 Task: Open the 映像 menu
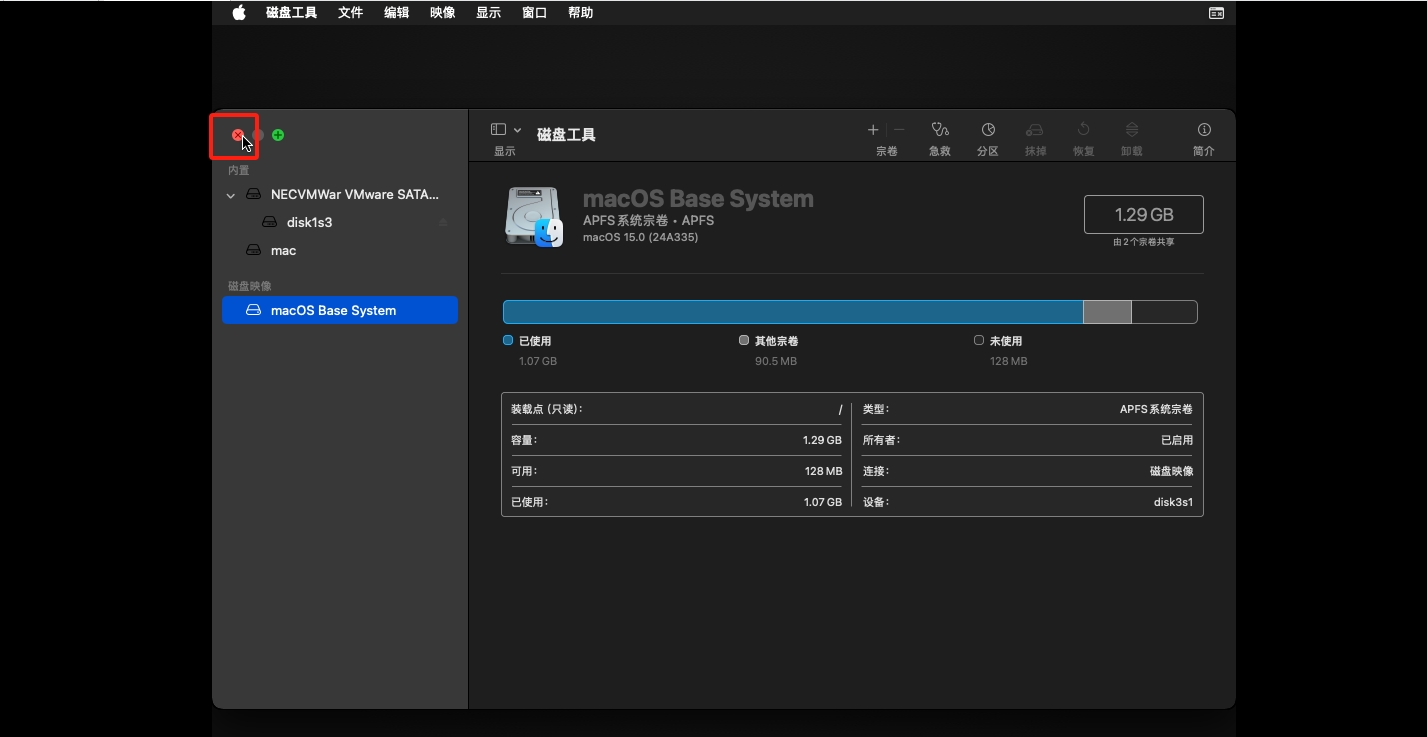(x=442, y=13)
